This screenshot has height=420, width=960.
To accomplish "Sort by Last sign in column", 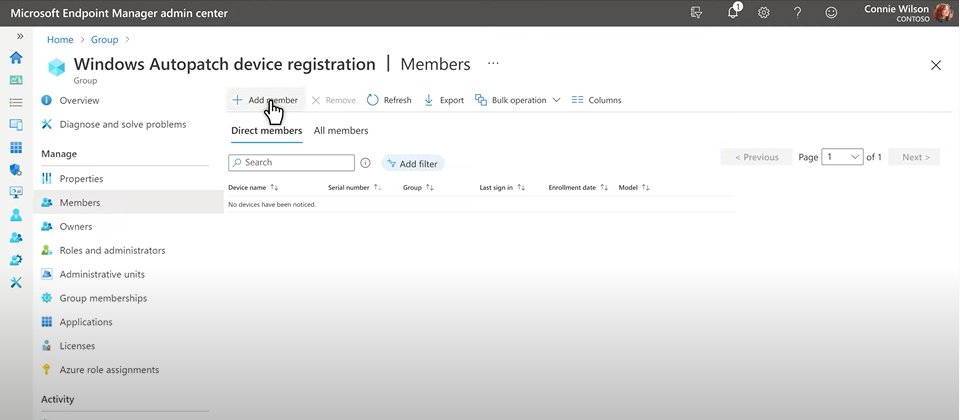I will (x=502, y=187).
